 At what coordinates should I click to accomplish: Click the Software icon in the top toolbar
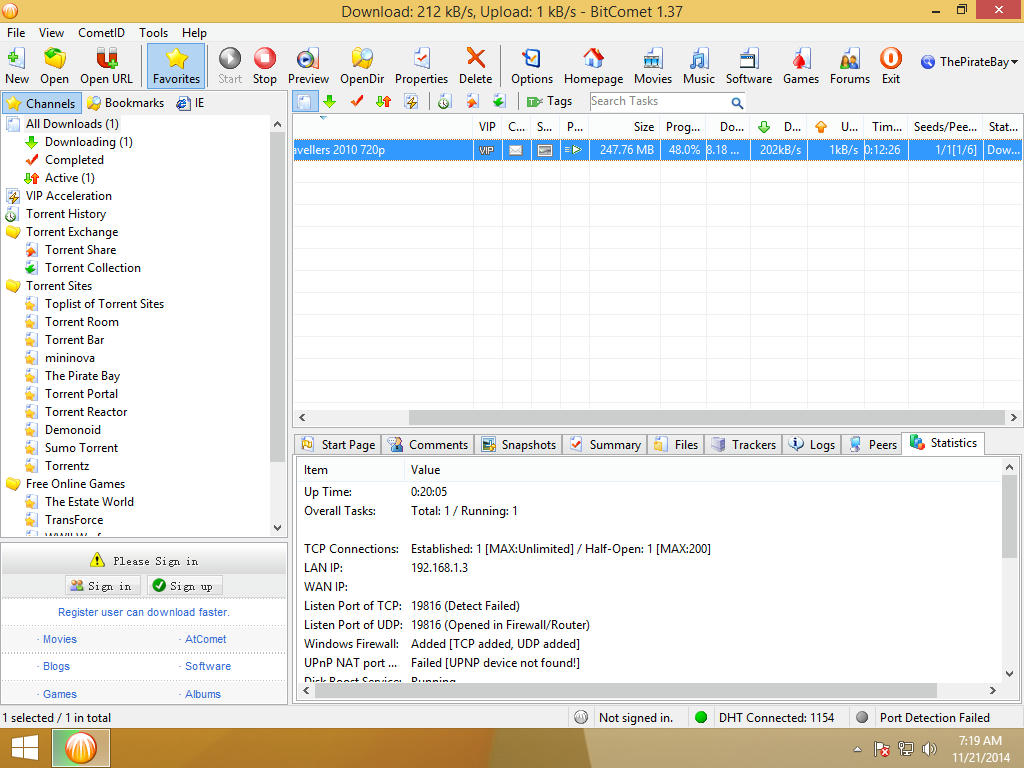[x=749, y=66]
